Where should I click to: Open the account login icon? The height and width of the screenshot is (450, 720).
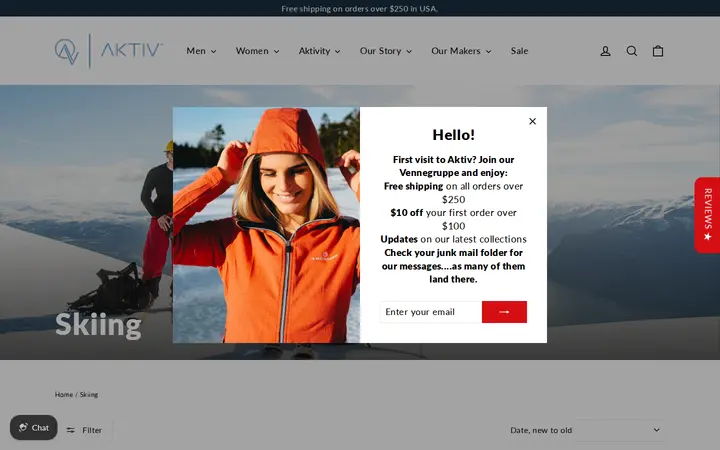coord(605,51)
